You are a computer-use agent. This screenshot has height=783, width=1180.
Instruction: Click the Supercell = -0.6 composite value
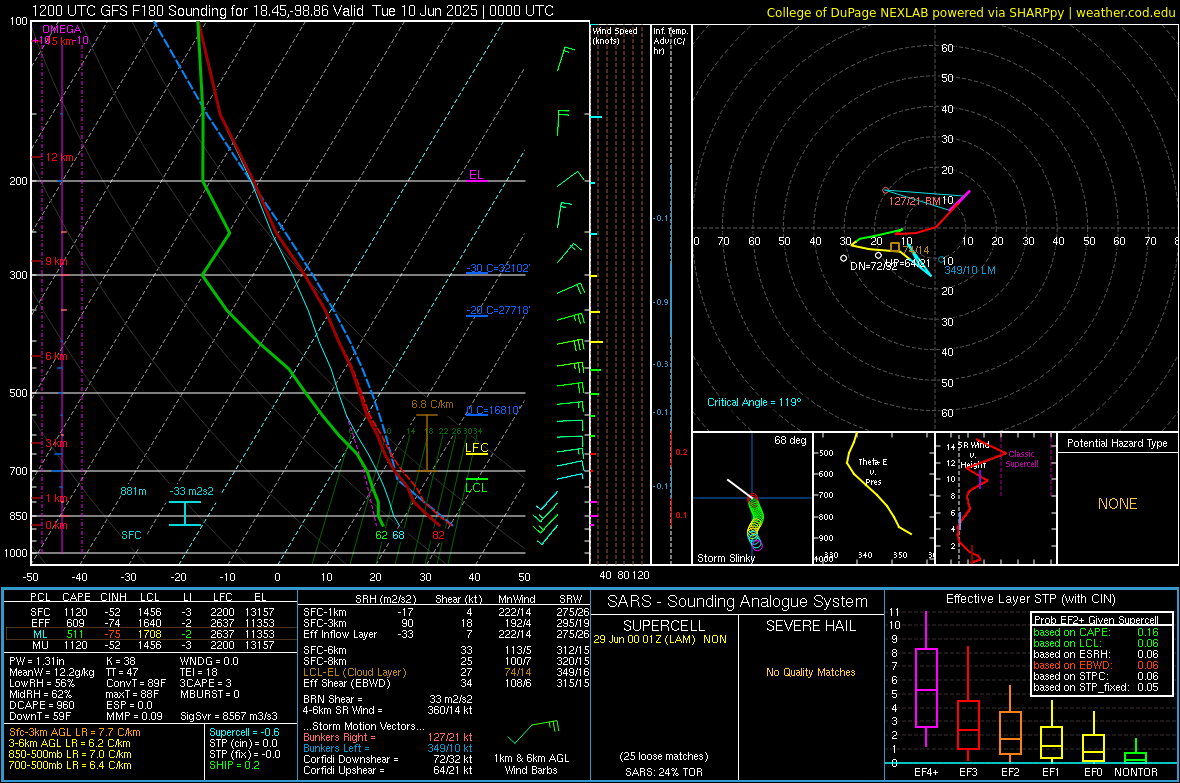[x=245, y=732]
